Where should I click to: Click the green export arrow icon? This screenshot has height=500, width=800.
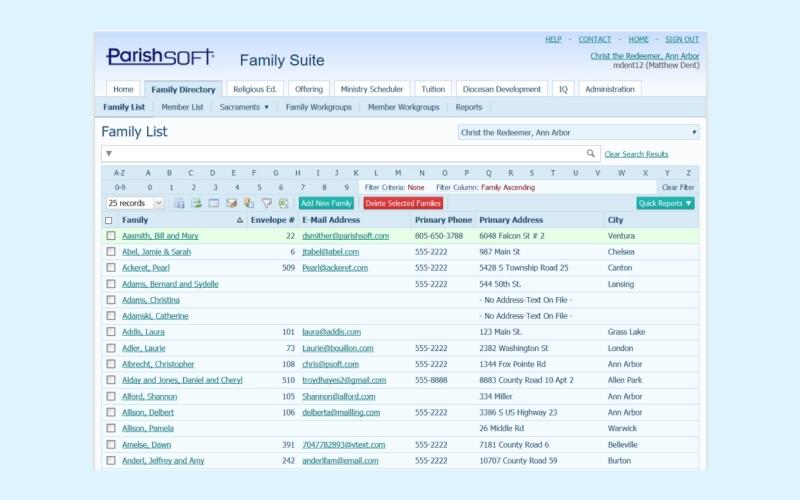(196, 203)
